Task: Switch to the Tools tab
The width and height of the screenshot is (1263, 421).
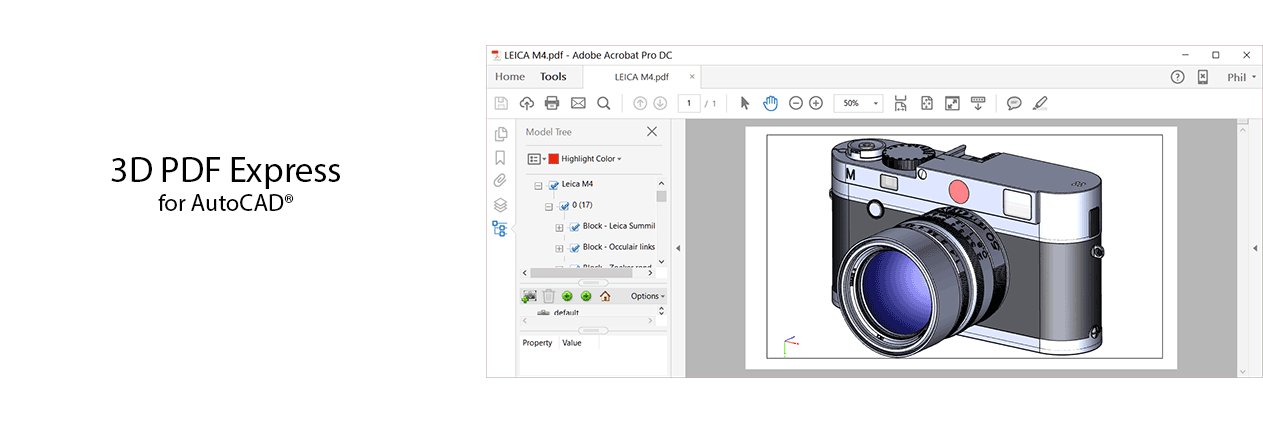Action: click(553, 76)
